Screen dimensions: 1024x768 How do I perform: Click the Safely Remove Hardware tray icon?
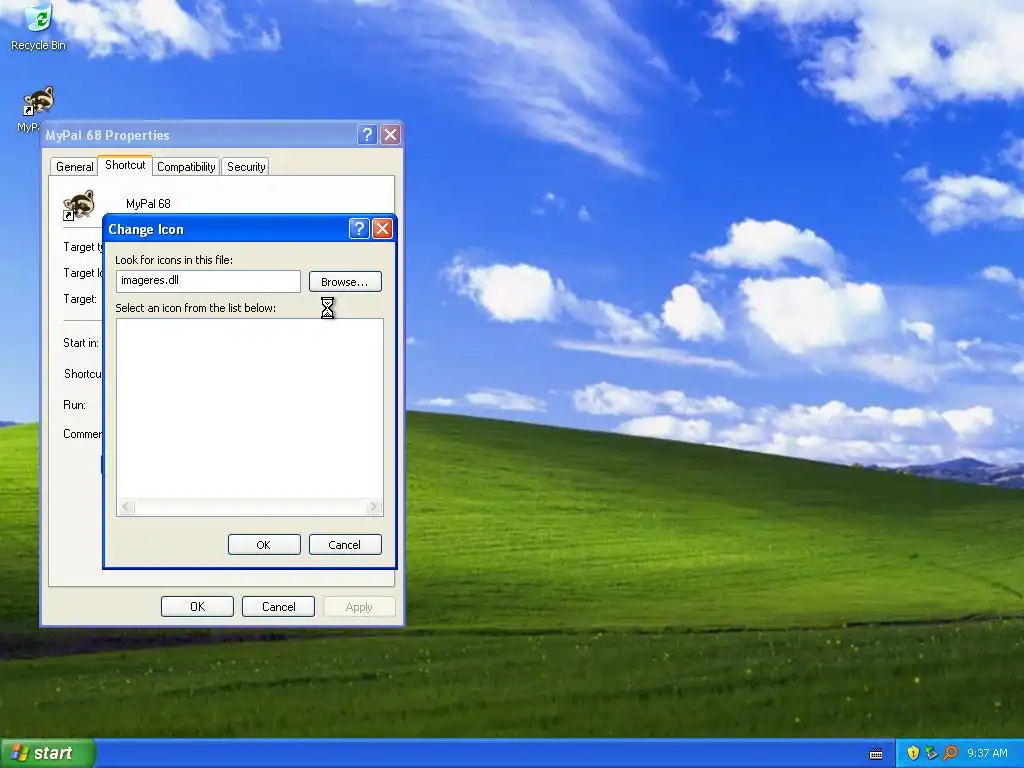tap(931, 753)
